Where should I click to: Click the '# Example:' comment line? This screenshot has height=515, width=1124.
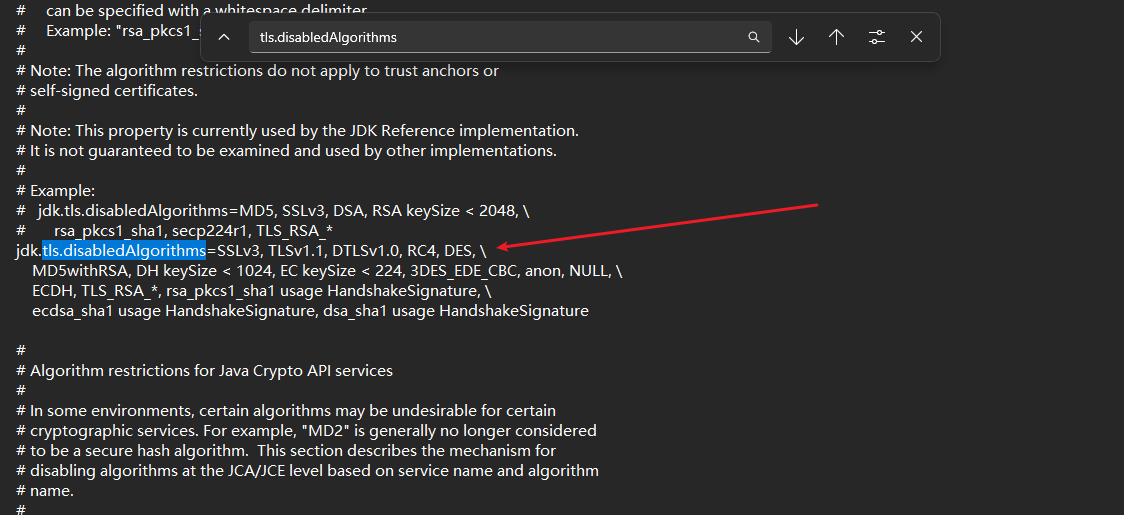pyautogui.click(x=55, y=192)
